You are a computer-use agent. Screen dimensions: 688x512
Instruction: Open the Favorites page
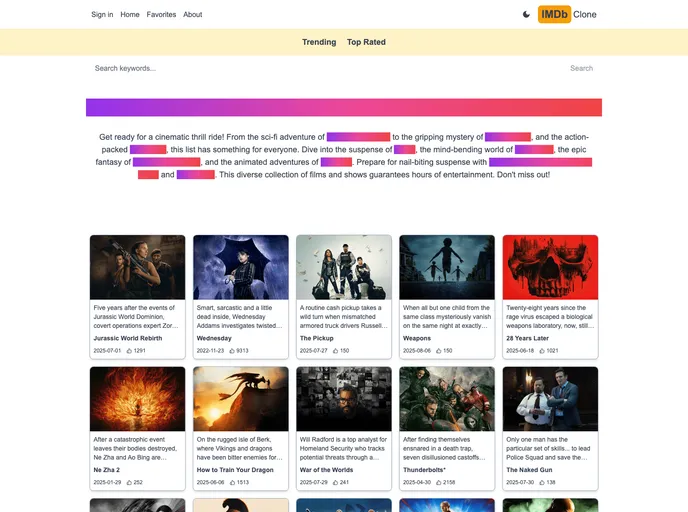point(161,14)
